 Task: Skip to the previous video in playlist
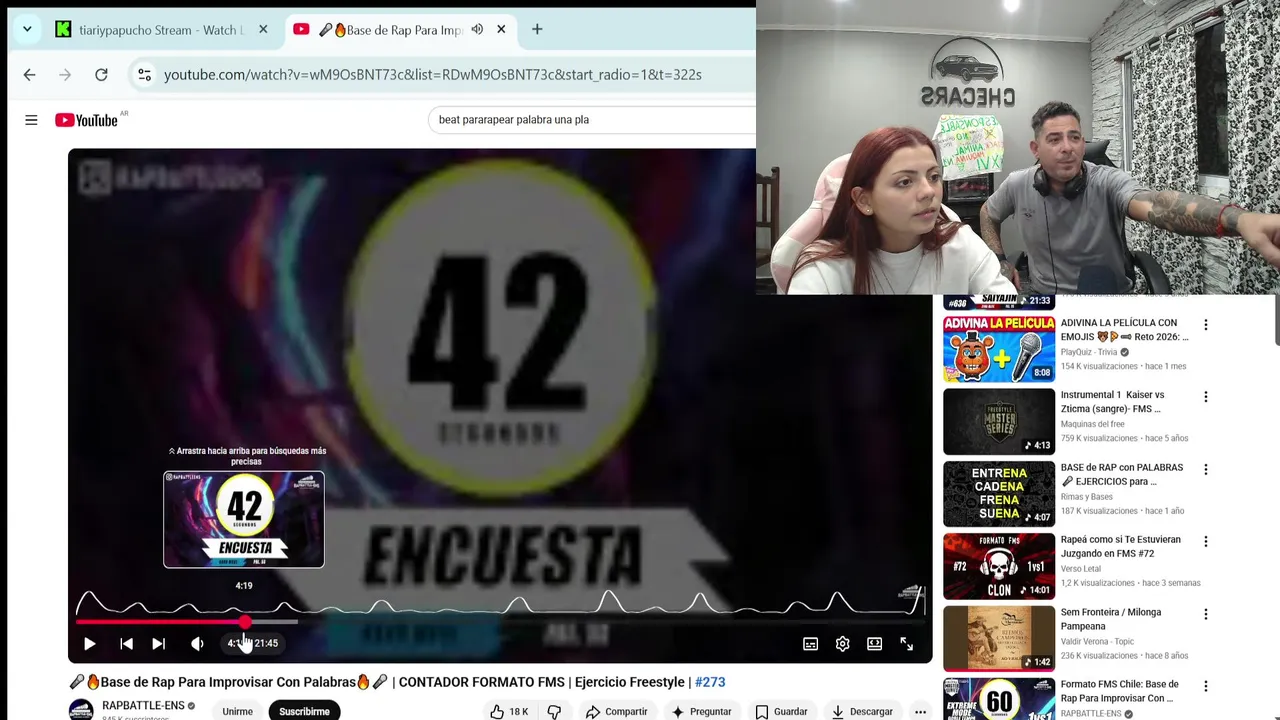[126, 644]
